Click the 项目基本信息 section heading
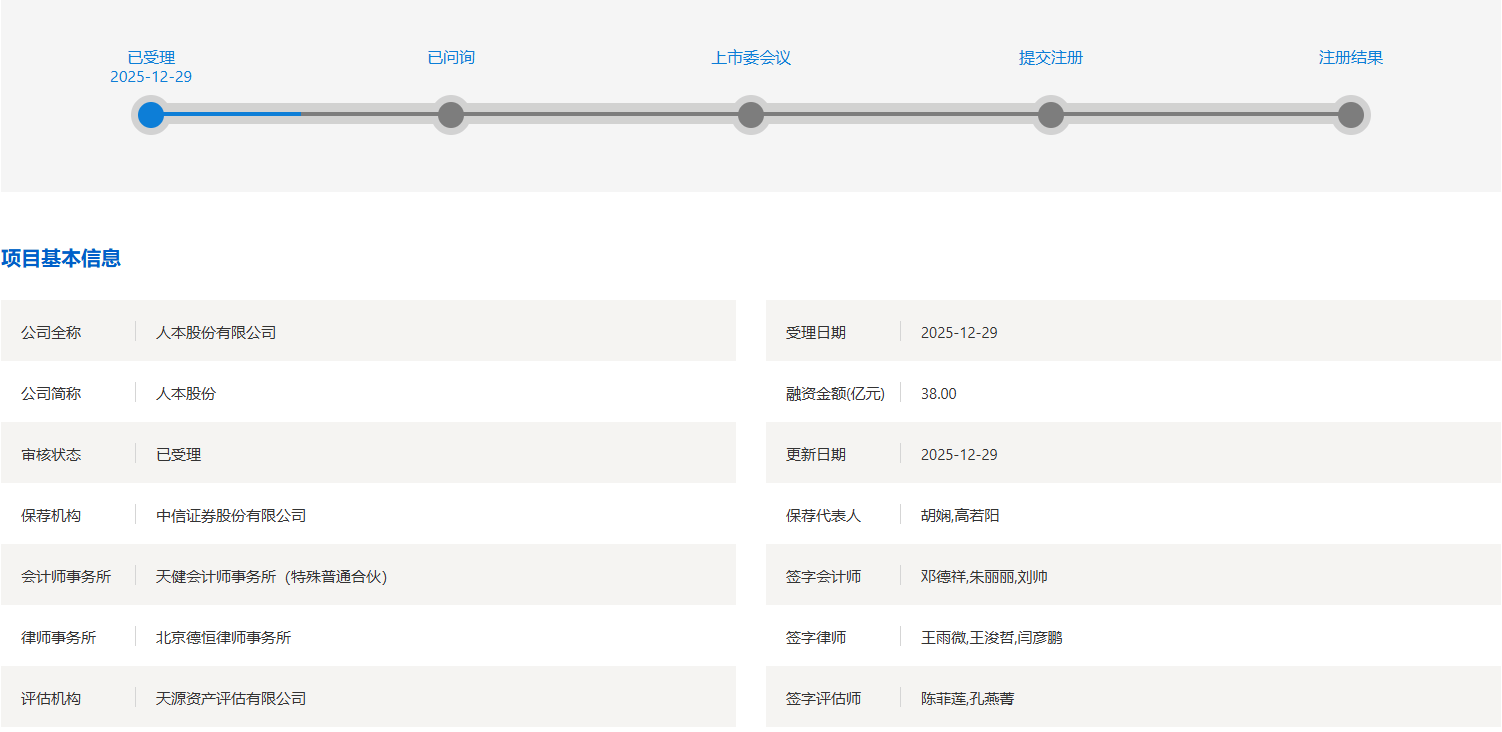Viewport: 1502px width, 732px height. [61, 258]
